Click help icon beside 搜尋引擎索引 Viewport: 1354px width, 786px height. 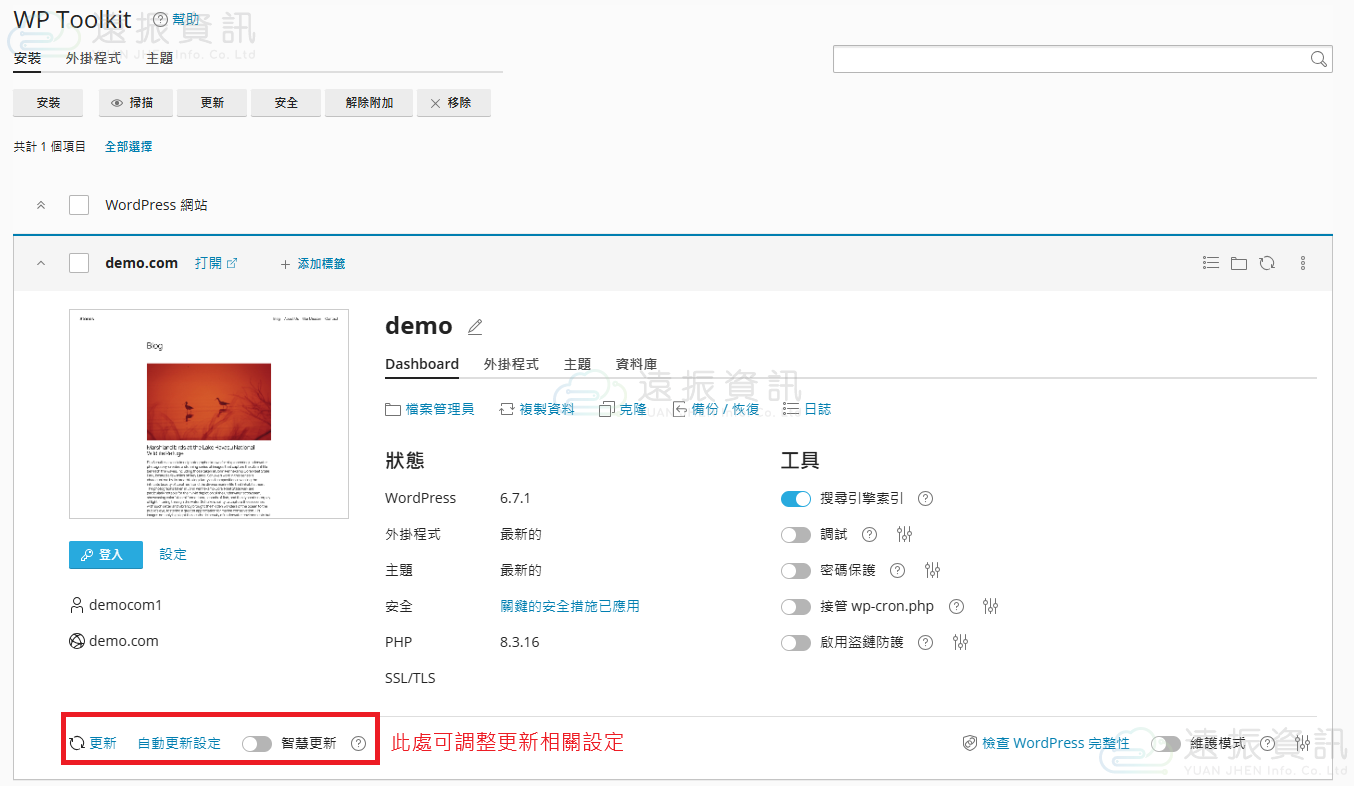[925, 498]
